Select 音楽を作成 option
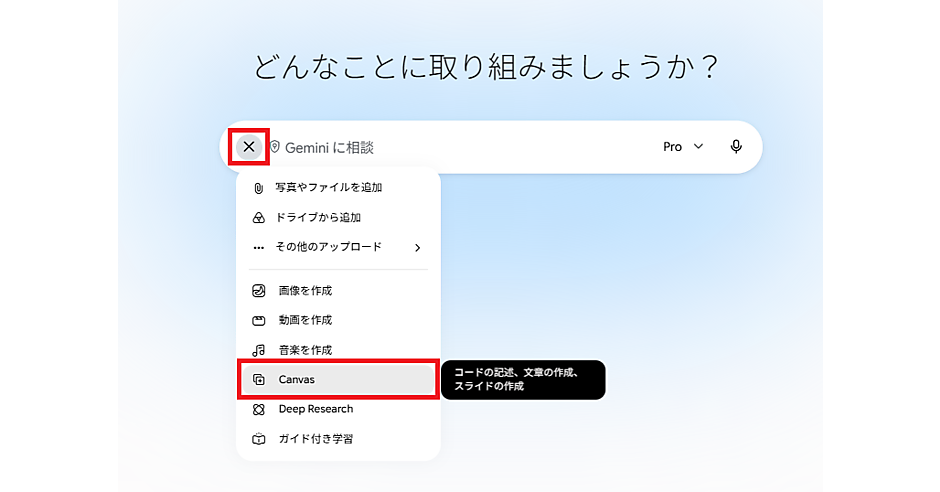The width and height of the screenshot is (940, 492). pos(338,350)
